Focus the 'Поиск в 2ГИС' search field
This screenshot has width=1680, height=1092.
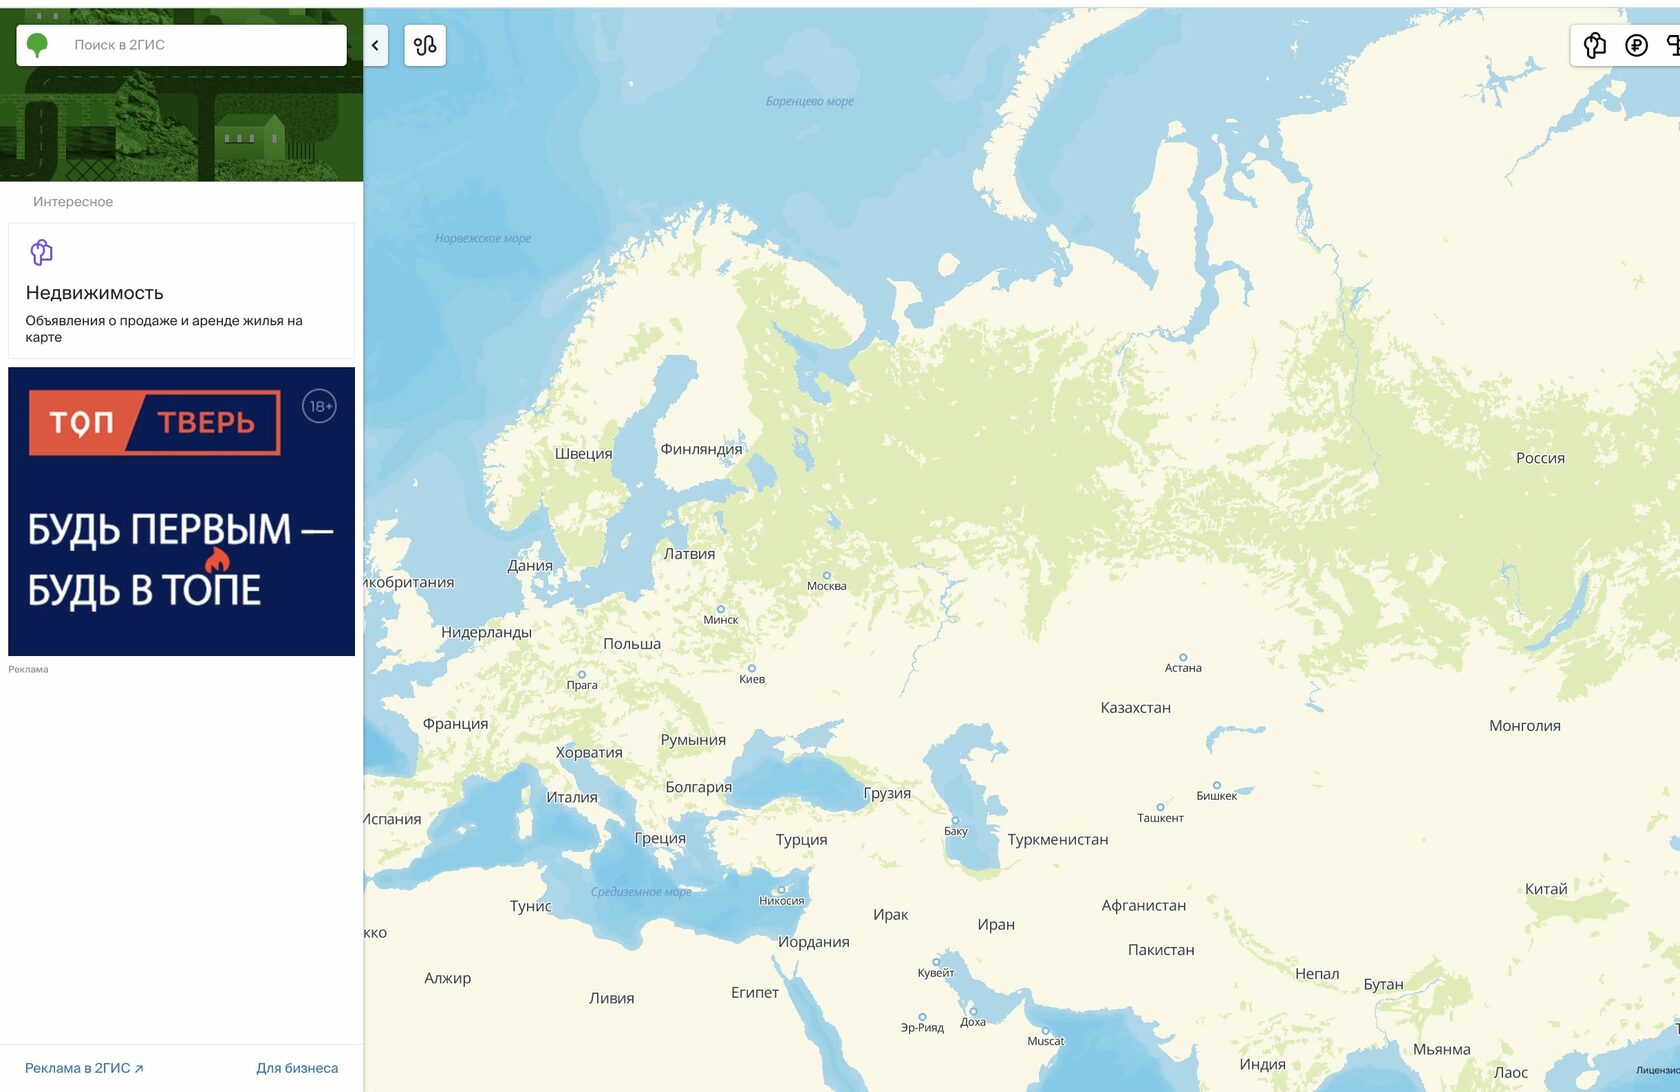[181, 45]
